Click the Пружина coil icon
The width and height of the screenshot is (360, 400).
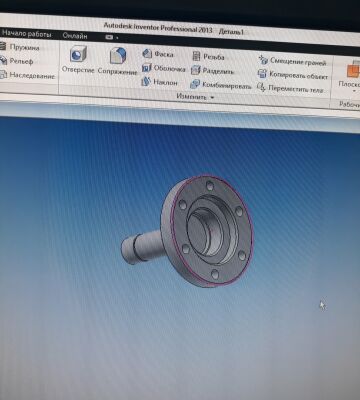coord(3,46)
